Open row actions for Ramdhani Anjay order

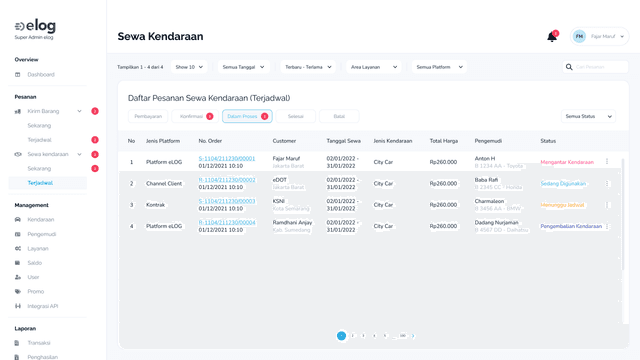(x=607, y=226)
